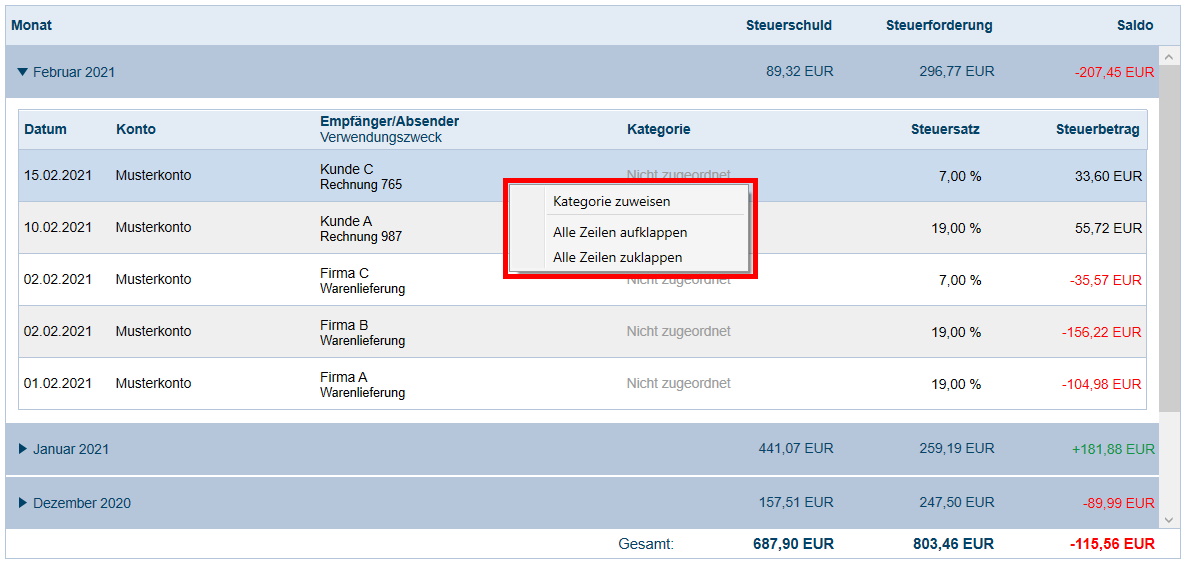
Task: Sort by Datum column header
Action: (45, 129)
